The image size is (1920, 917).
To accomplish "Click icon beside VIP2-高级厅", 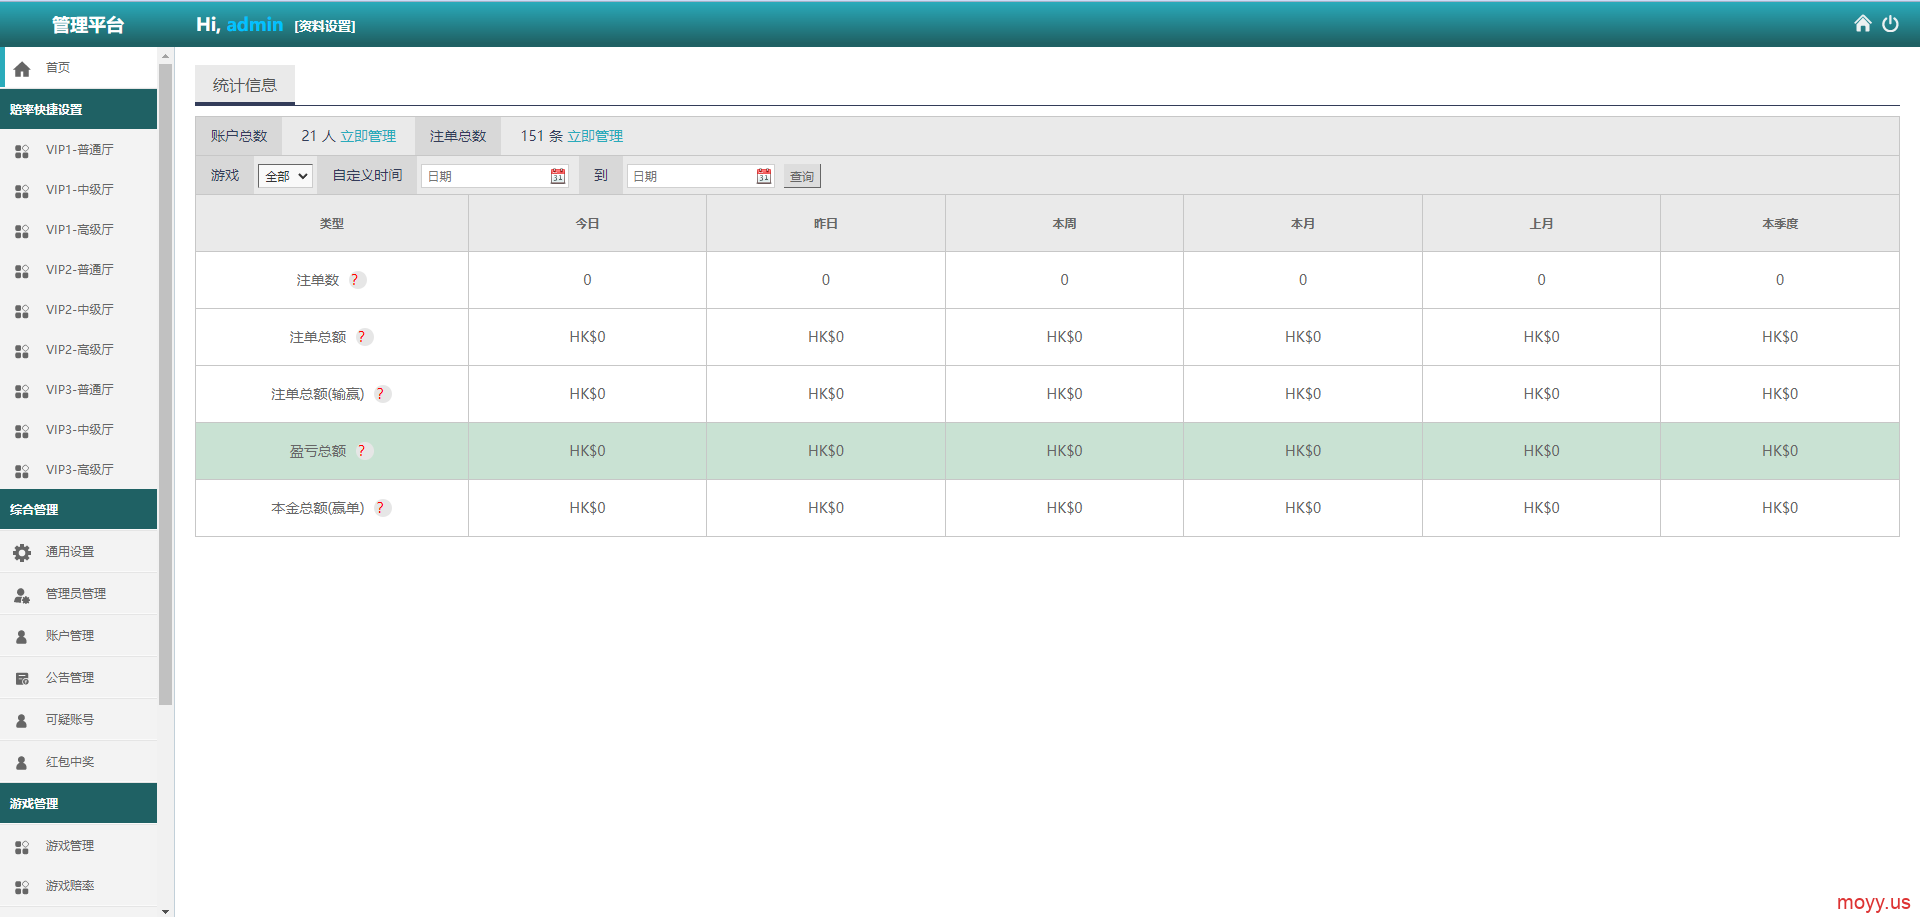I will pyautogui.click(x=22, y=351).
